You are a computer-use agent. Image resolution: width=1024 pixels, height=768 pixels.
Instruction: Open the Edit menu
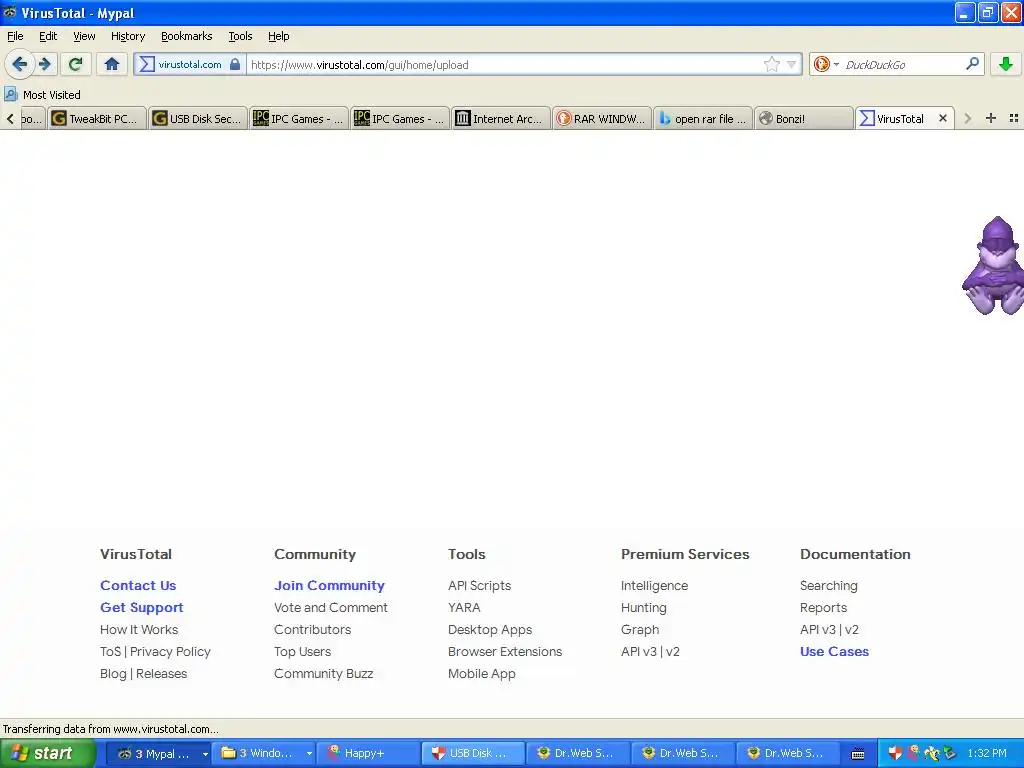click(48, 36)
